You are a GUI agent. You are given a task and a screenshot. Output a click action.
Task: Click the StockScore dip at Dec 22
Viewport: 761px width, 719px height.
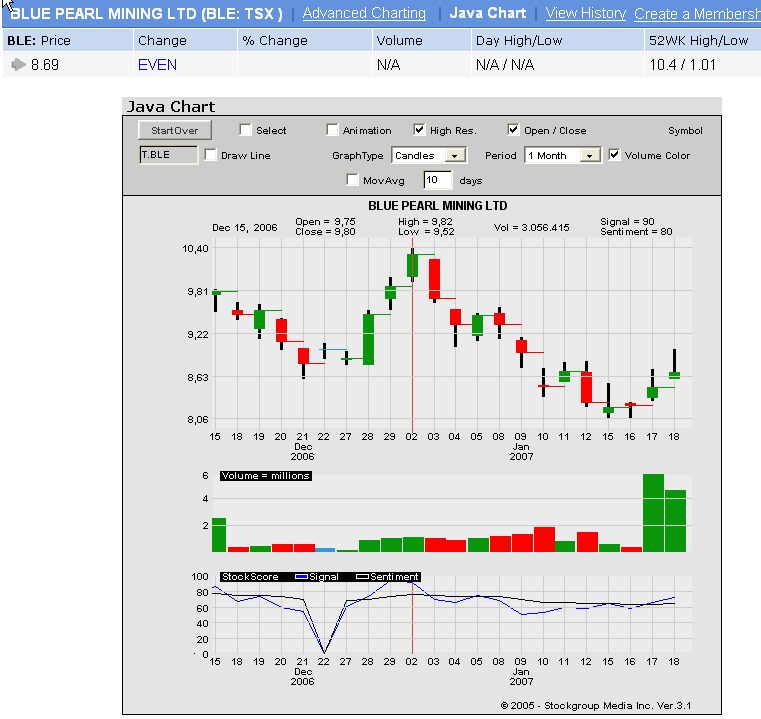click(324, 652)
